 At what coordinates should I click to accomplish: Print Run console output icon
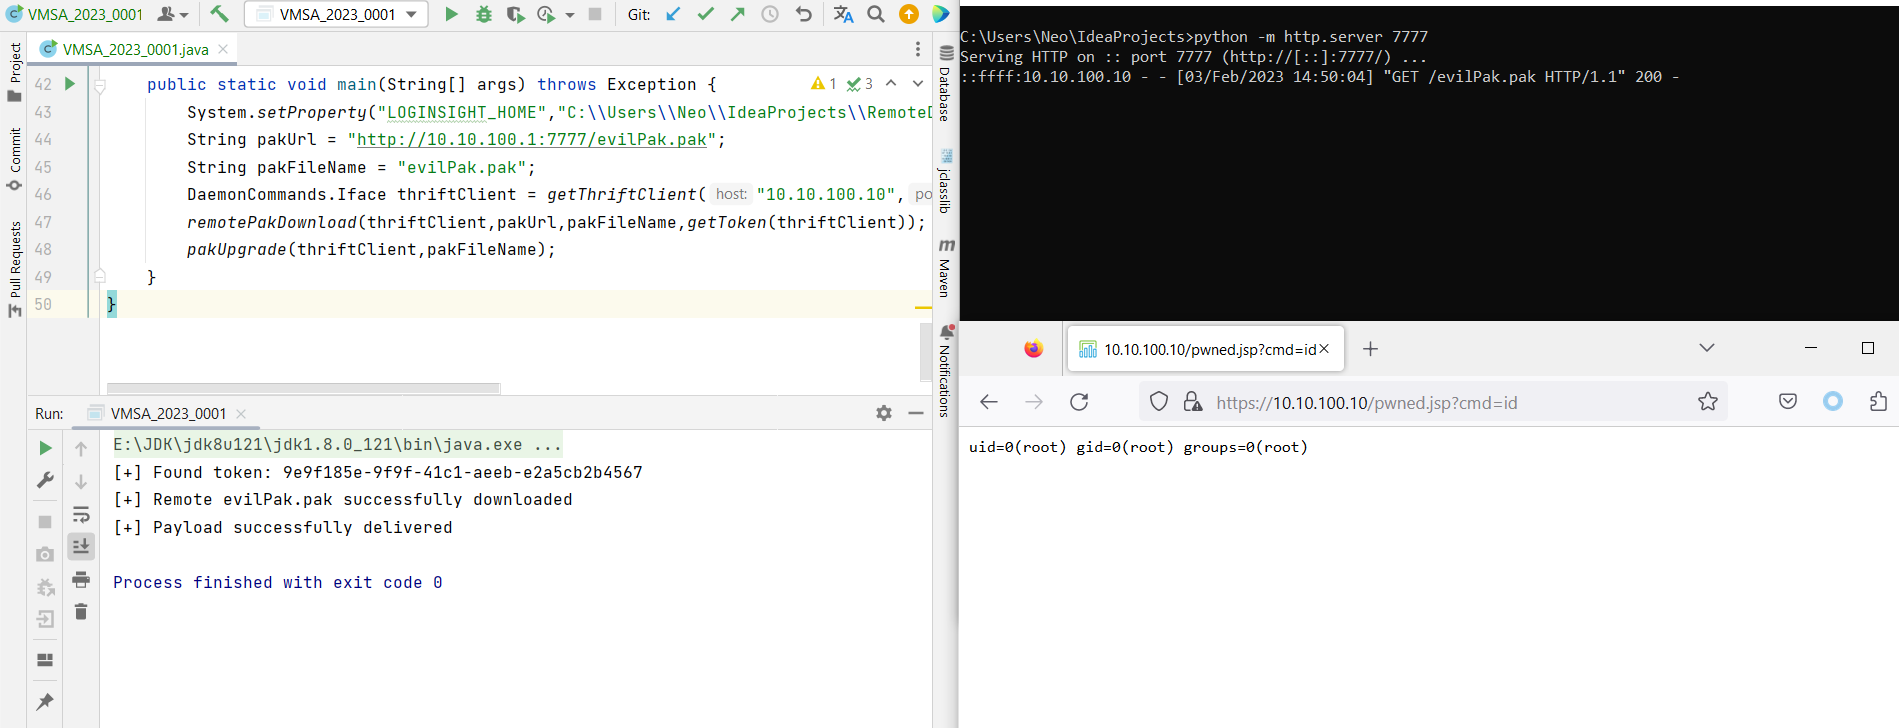81,580
